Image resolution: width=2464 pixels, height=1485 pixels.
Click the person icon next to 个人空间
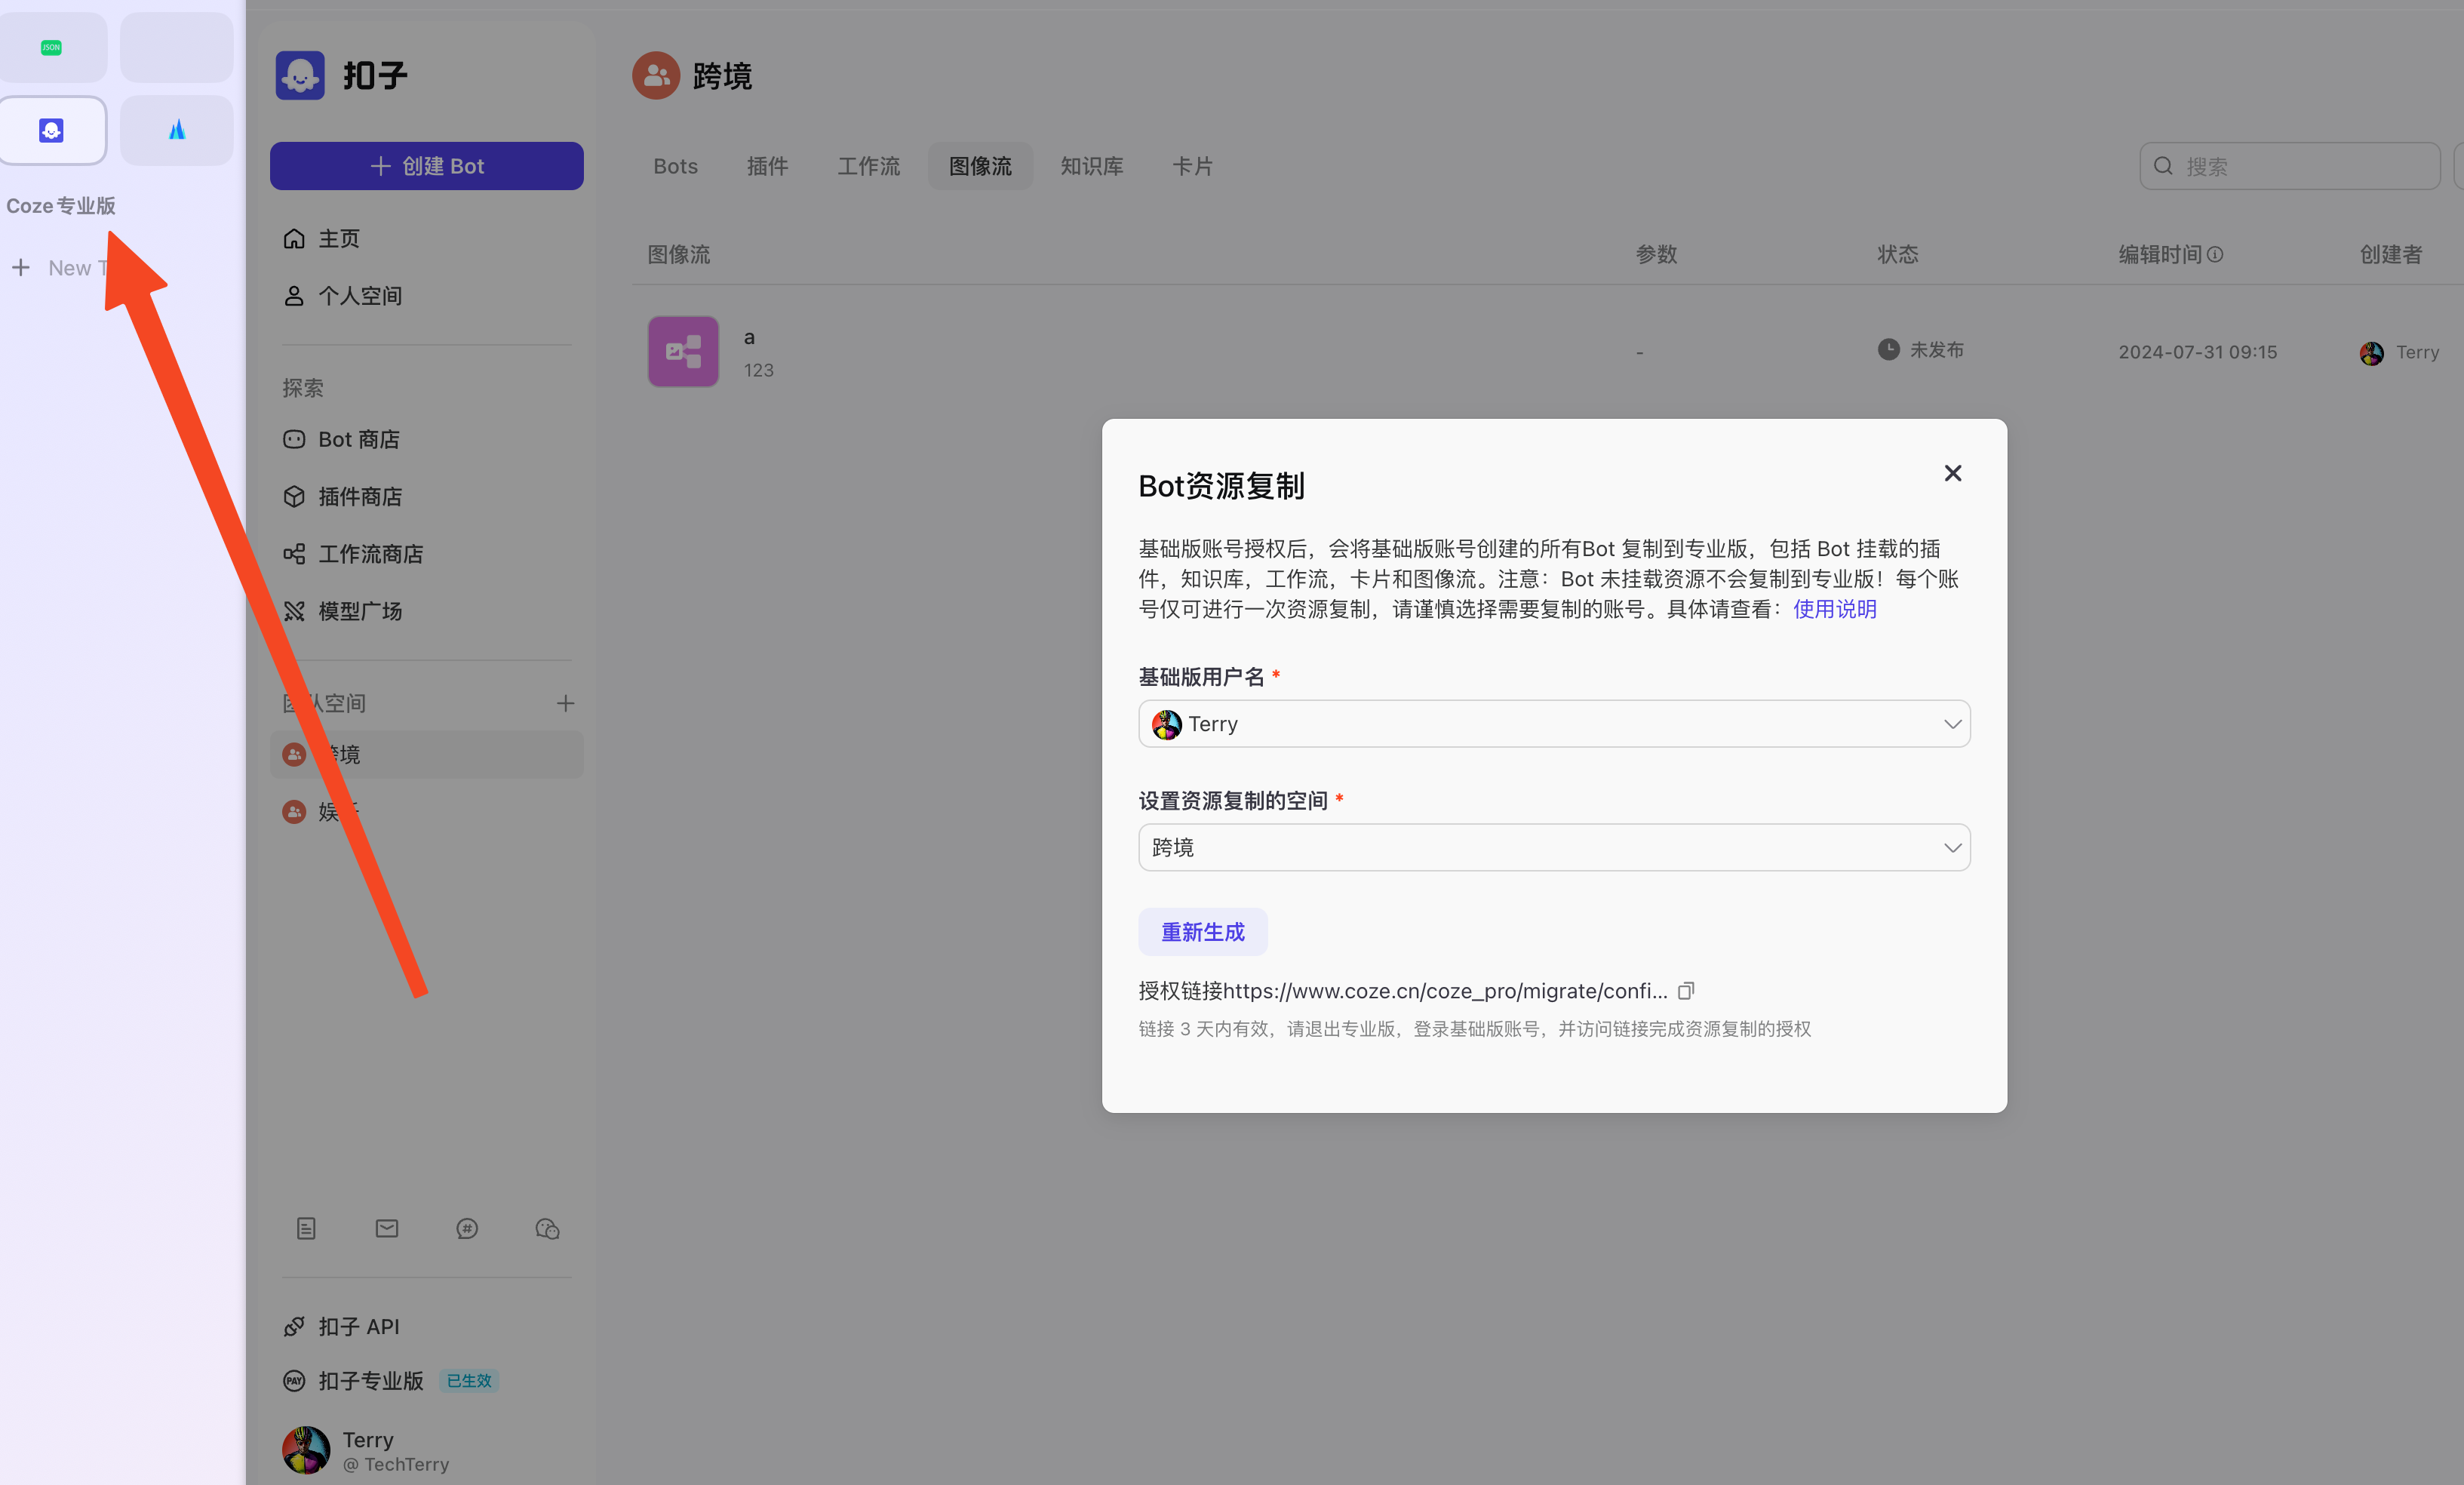point(294,295)
